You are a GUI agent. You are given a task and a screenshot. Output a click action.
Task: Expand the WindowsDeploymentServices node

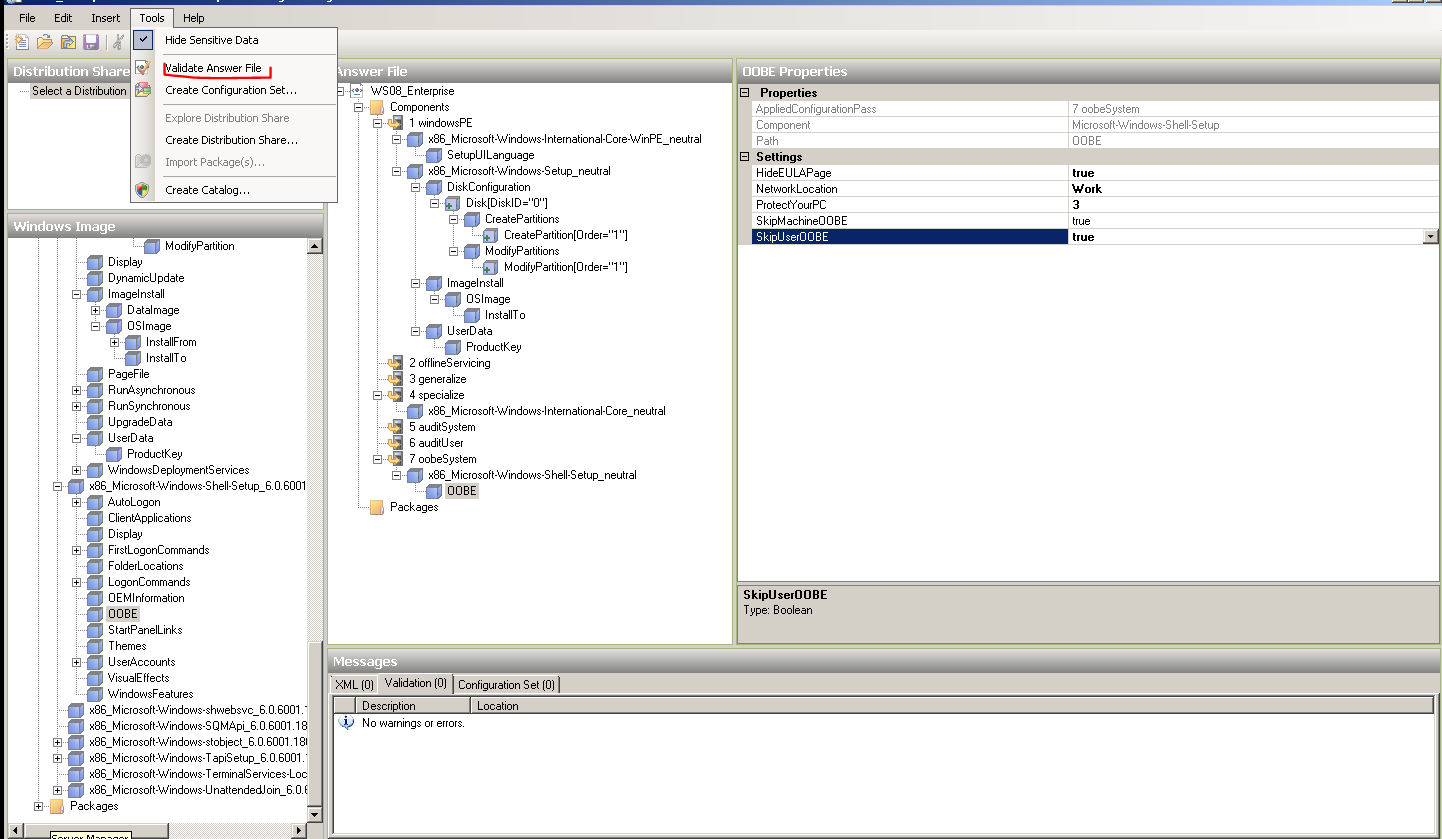(77, 470)
